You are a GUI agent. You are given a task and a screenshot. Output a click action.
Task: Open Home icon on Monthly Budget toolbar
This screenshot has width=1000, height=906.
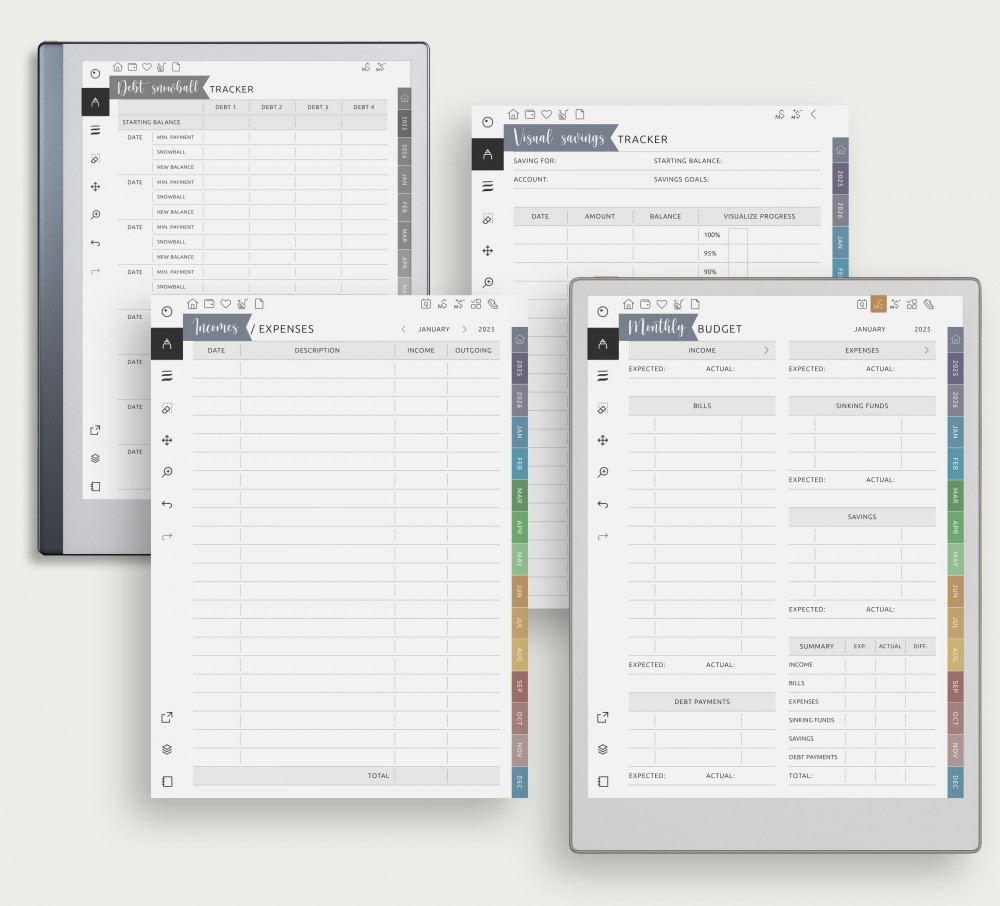628,304
